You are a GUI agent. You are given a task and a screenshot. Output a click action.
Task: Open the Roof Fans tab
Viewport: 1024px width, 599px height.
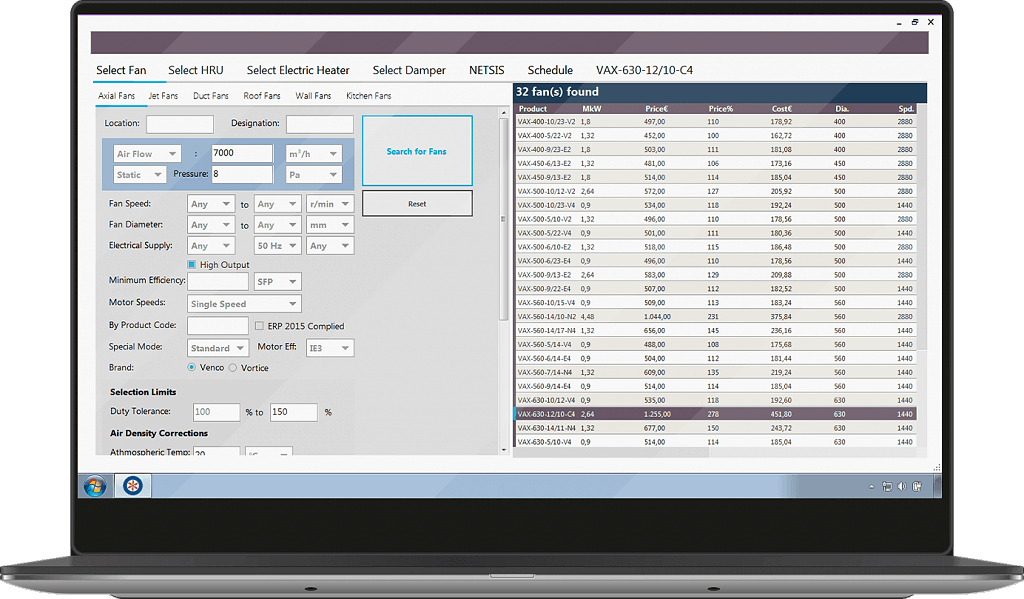[x=262, y=96]
